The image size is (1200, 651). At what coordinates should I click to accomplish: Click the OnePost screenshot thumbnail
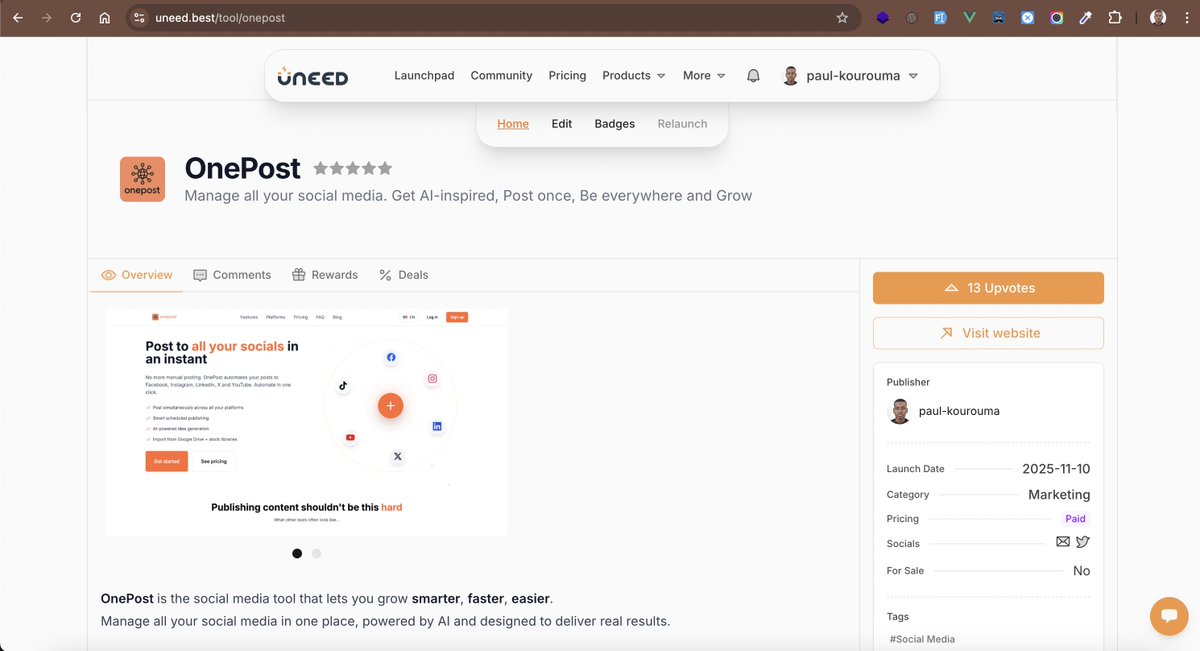(x=307, y=422)
